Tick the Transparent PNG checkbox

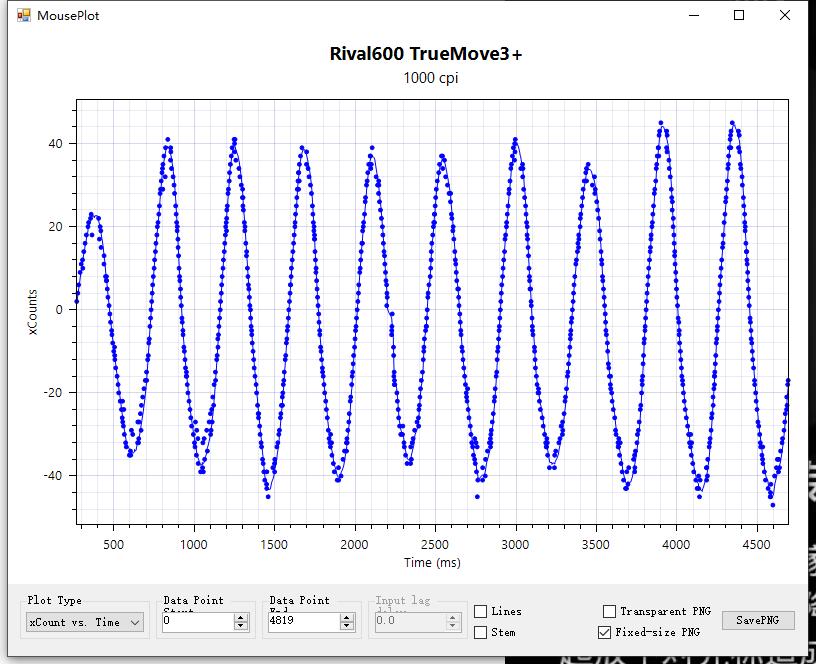tap(609, 611)
